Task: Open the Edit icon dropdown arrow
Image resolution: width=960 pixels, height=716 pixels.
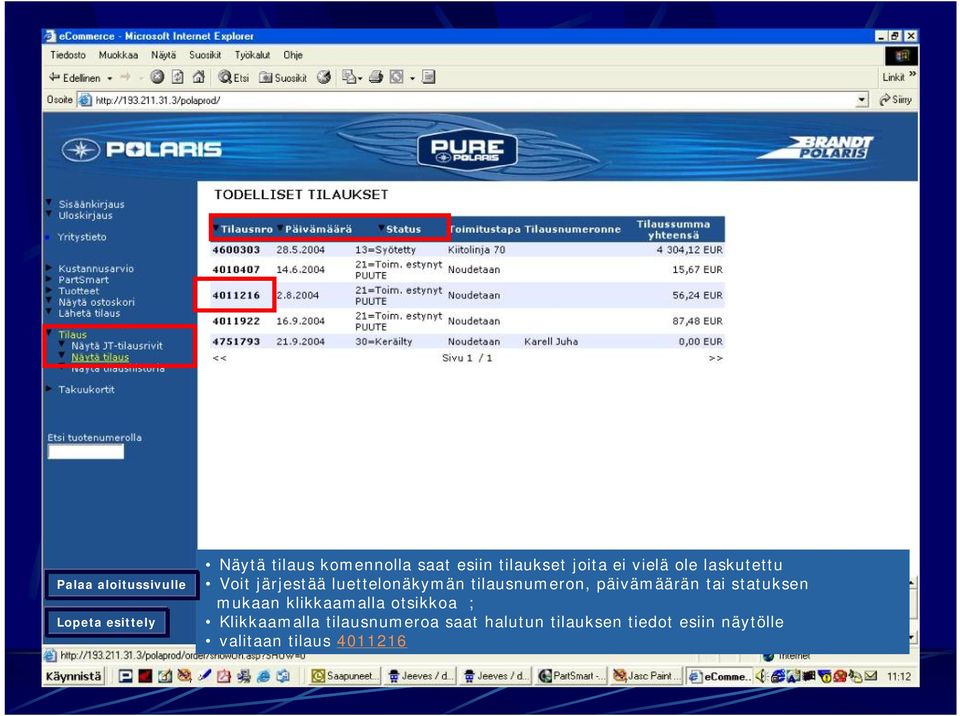Action: tap(412, 78)
